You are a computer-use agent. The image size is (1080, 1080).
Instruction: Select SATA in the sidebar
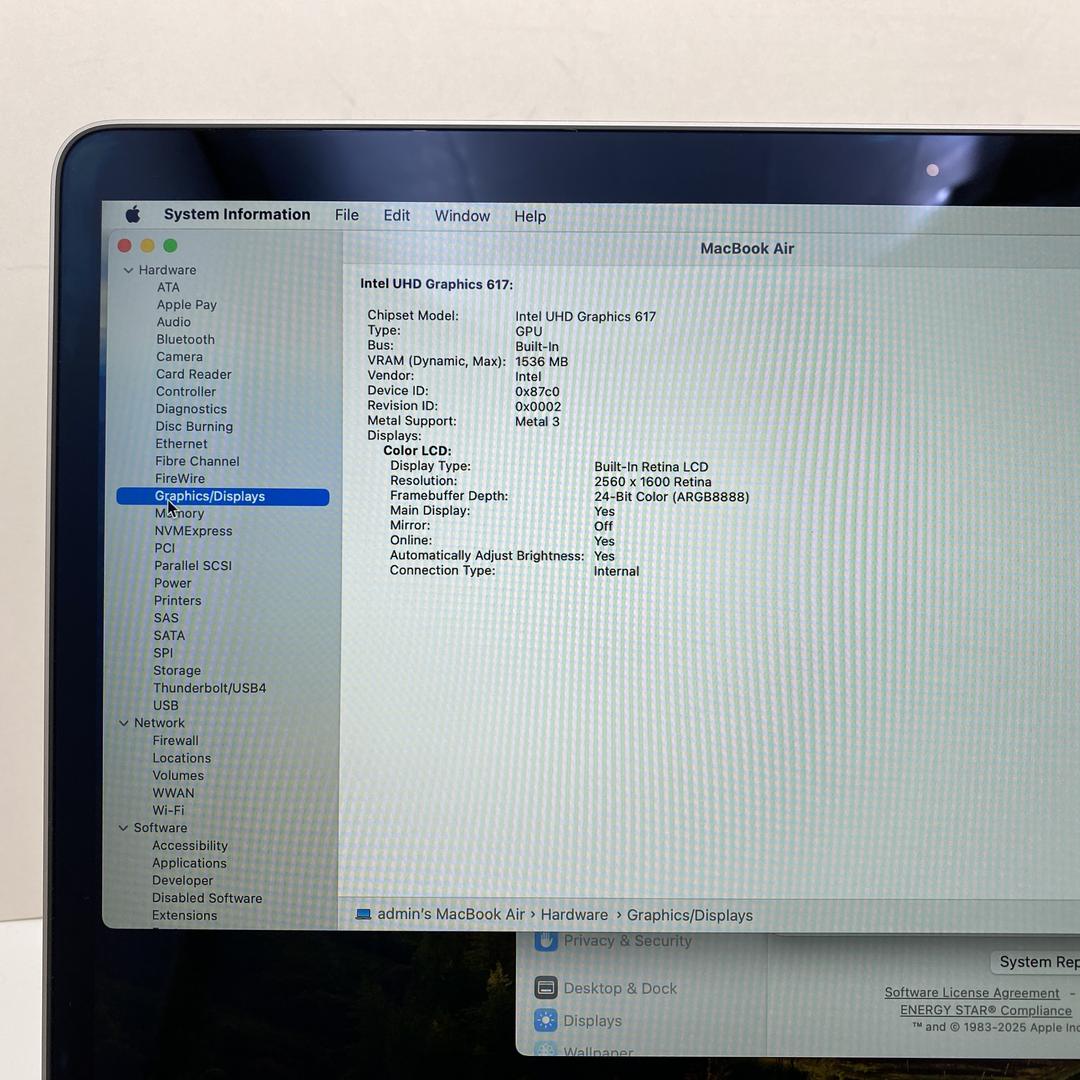169,635
